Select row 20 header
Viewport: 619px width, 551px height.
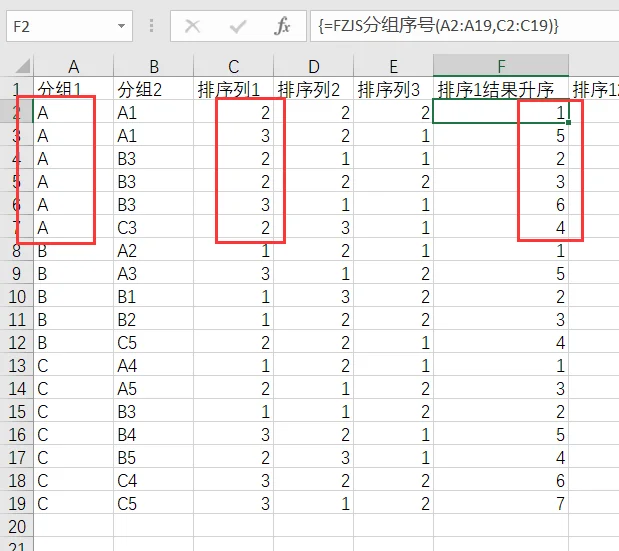click(x=17, y=527)
